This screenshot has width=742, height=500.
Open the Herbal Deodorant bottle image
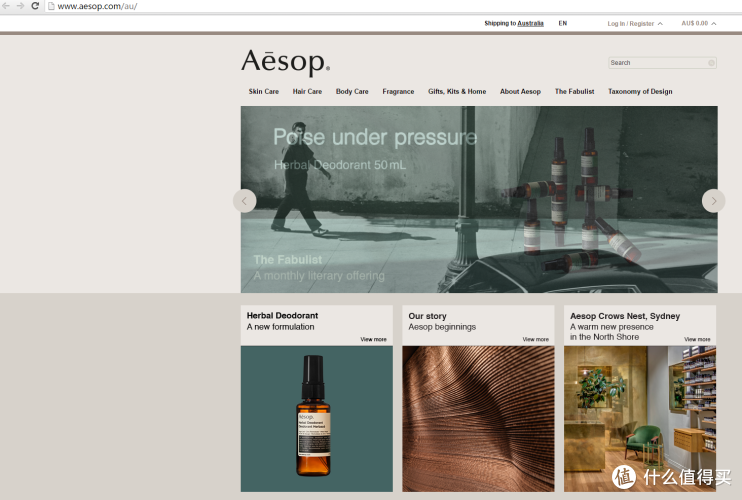click(x=316, y=418)
